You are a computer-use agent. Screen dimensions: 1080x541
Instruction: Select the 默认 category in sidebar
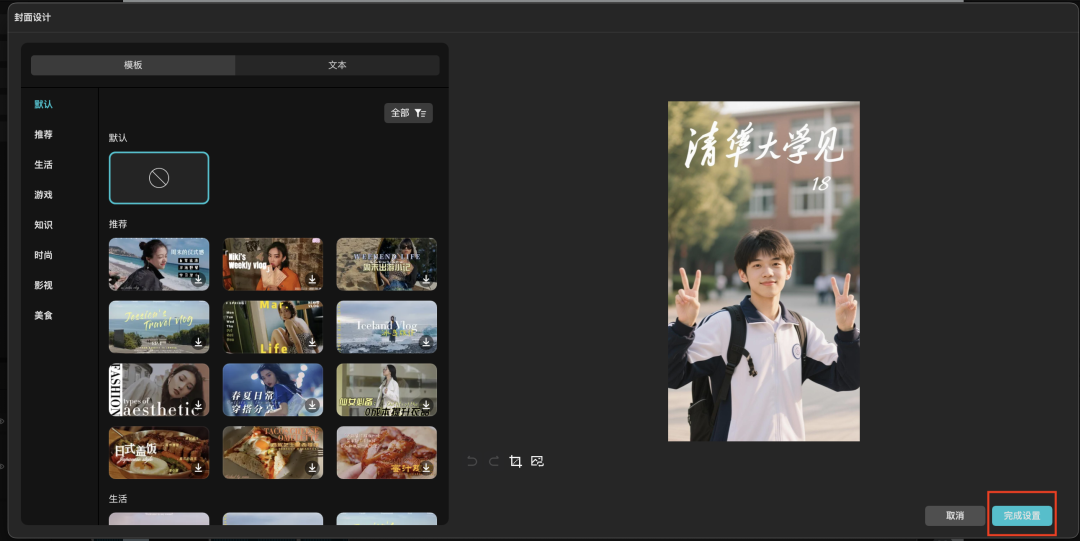tap(43, 104)
